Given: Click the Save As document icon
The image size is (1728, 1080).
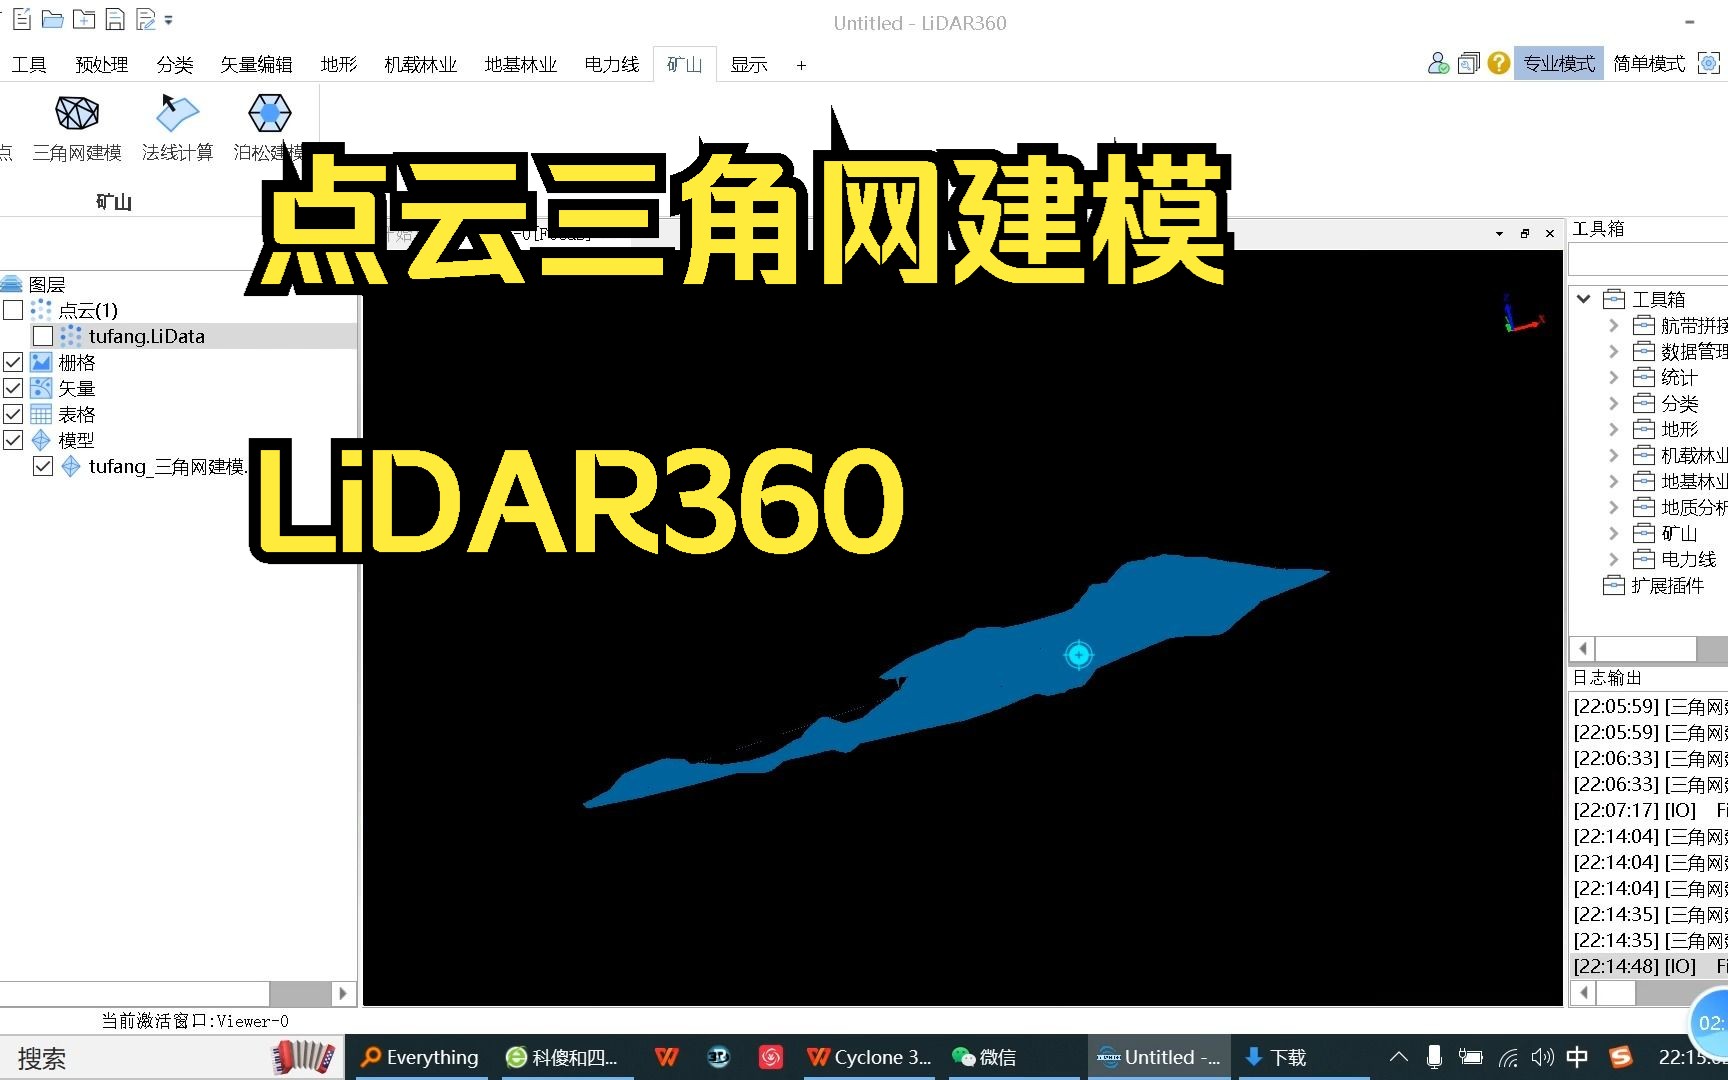Looking at the screenshot, I should (x=146, y=19).
